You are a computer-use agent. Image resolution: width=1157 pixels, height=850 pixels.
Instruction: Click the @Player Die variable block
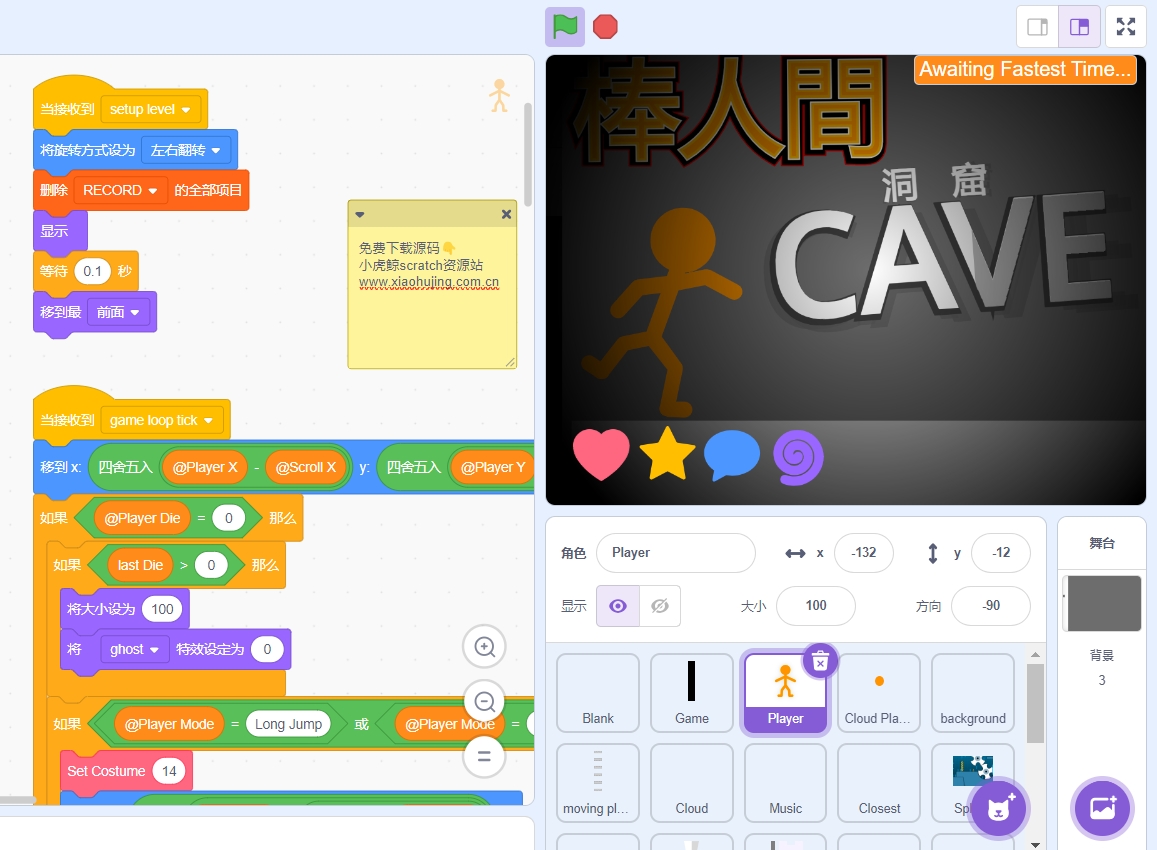click(x=142, y=519)
